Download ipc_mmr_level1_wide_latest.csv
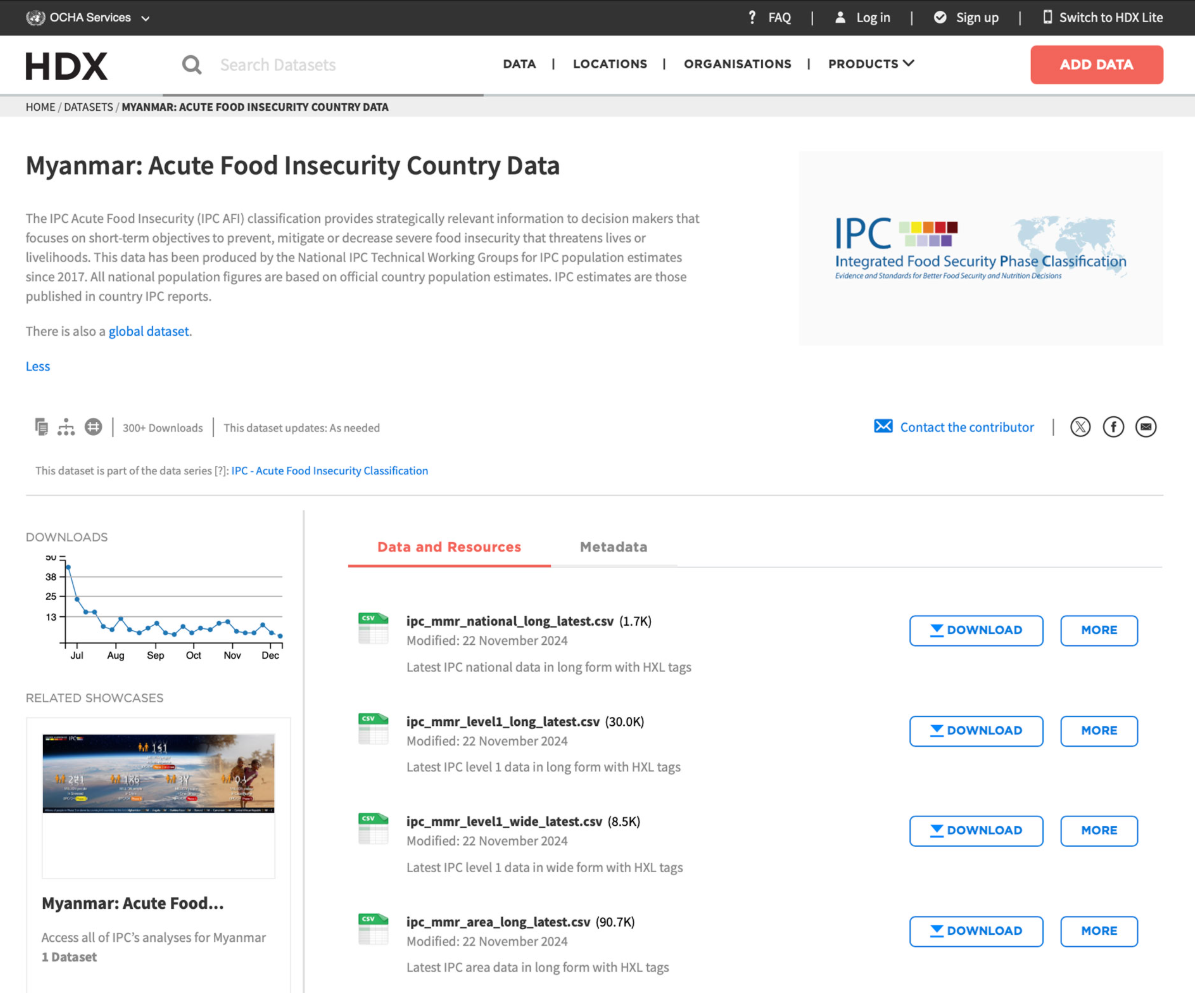 975,831
